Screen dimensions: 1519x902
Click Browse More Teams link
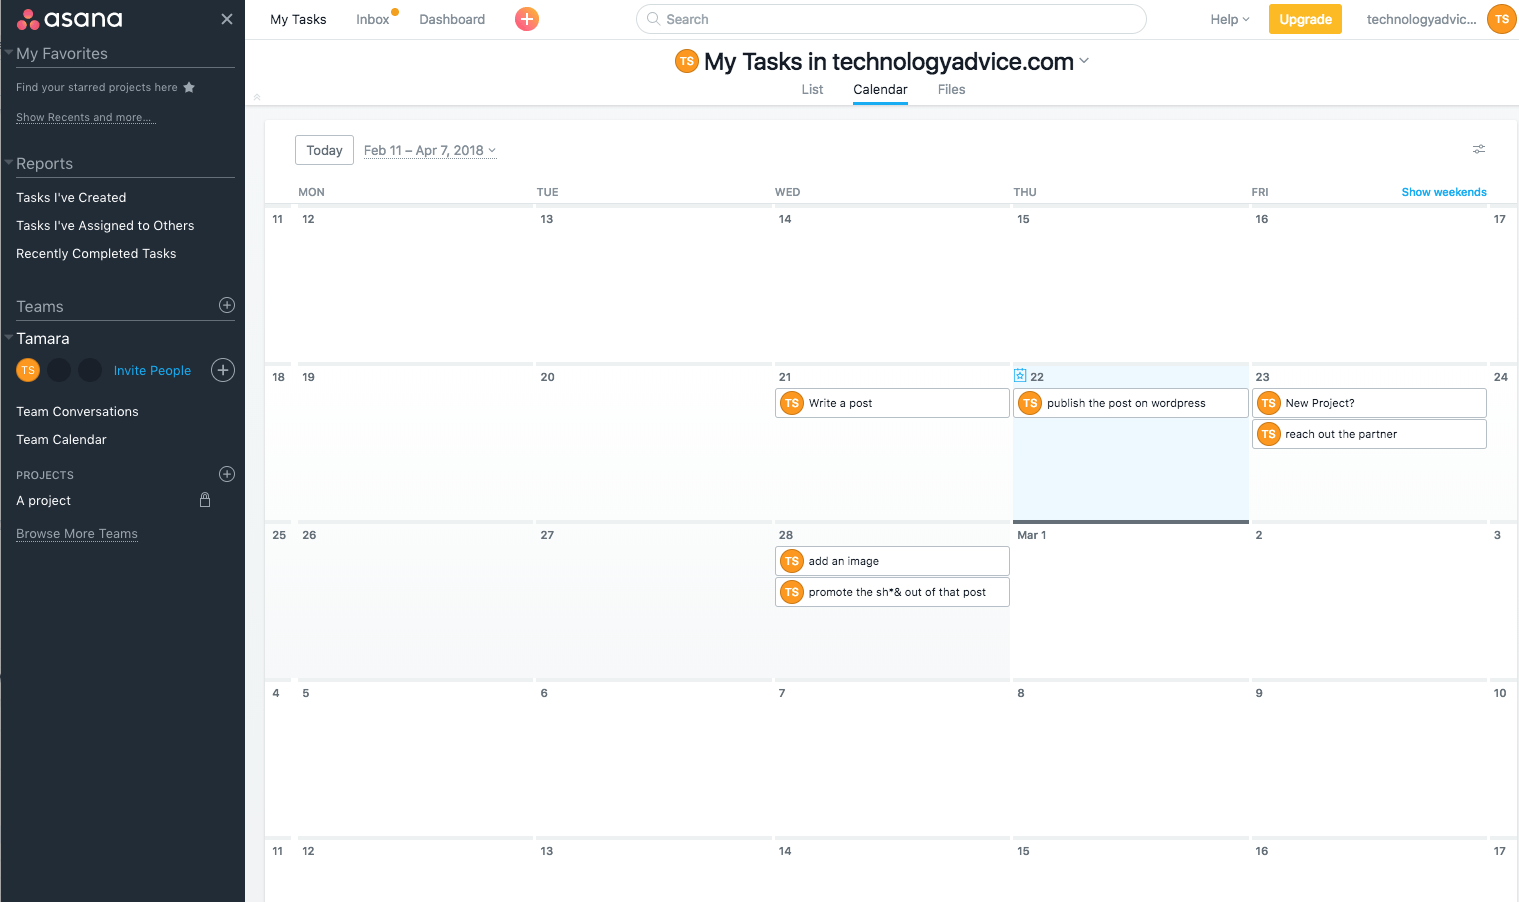[x=77, y=533]
